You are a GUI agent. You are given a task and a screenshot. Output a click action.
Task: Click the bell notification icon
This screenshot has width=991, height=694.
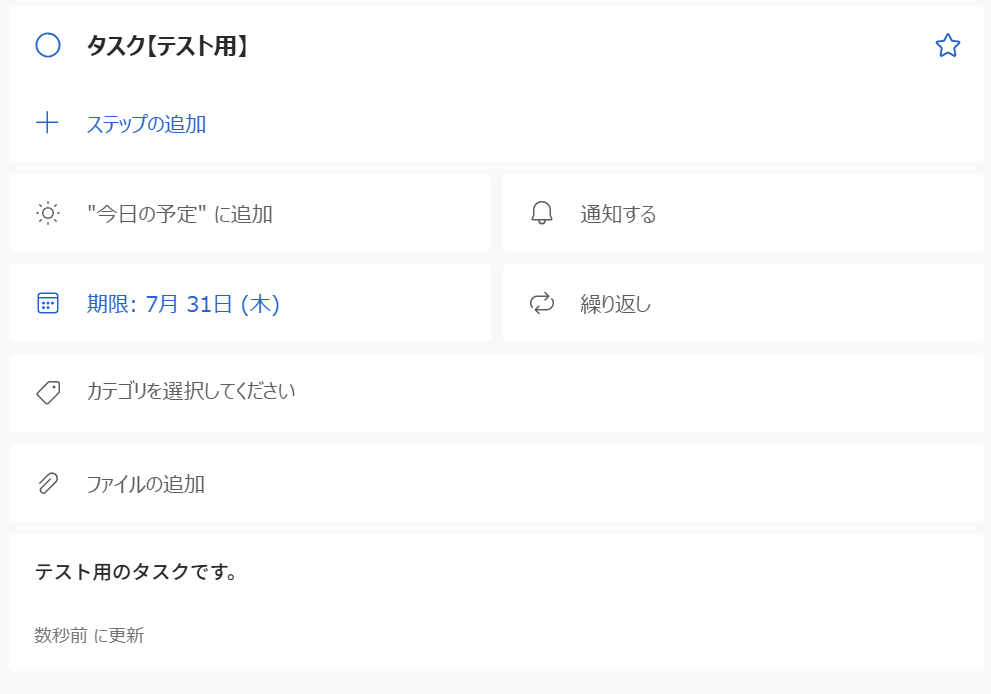click(x=541, y=213)
